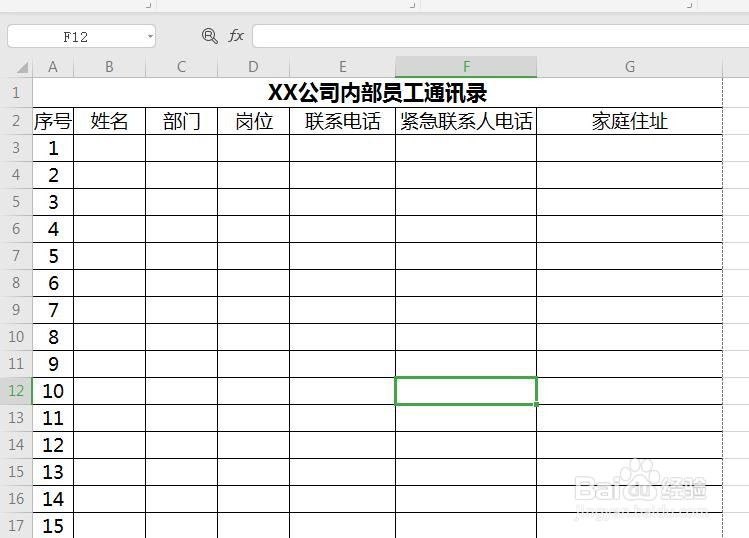
Task: Click the title XX公司内部员工通讯录
Action: pyautogui.click(x=377, y=93)
